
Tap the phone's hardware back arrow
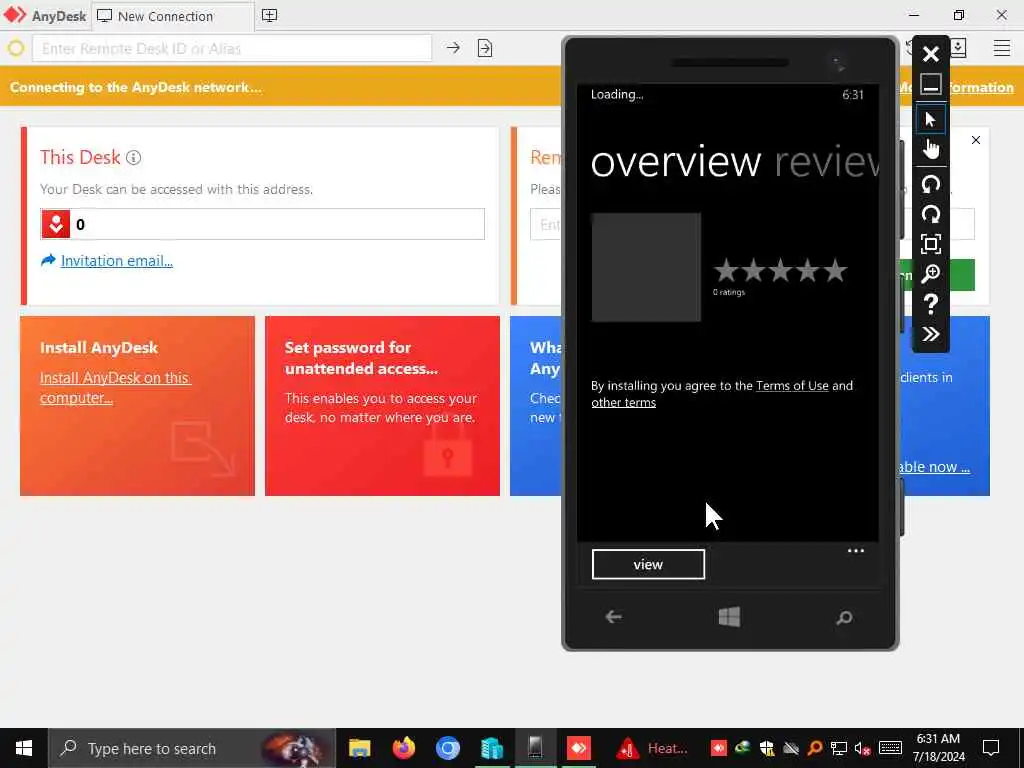613,617
